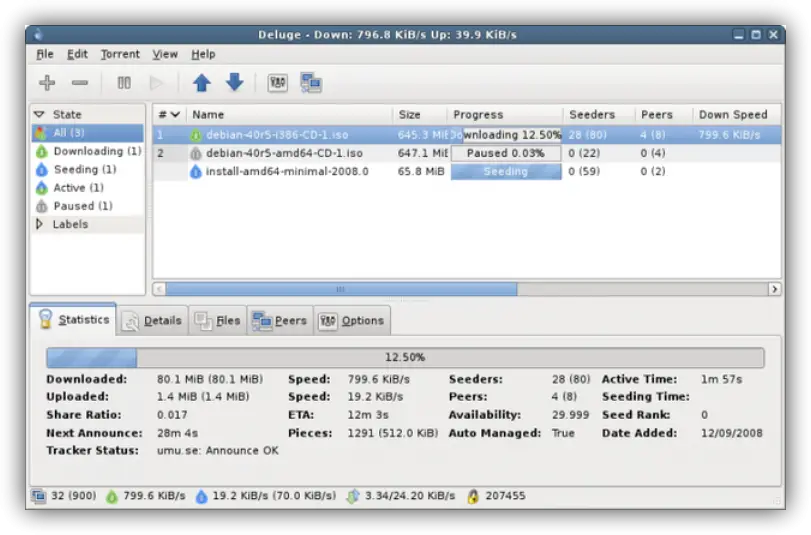Pause the torrent with the toolbar pause icon

[124, 83]
